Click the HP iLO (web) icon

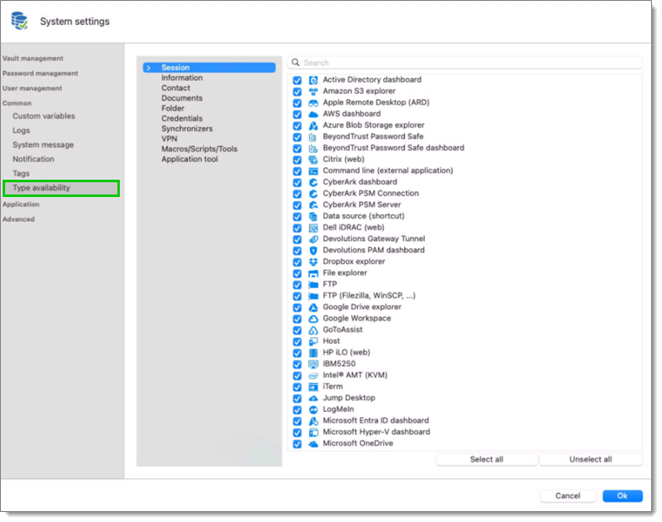pyautogui.click(x=313, y=353)
